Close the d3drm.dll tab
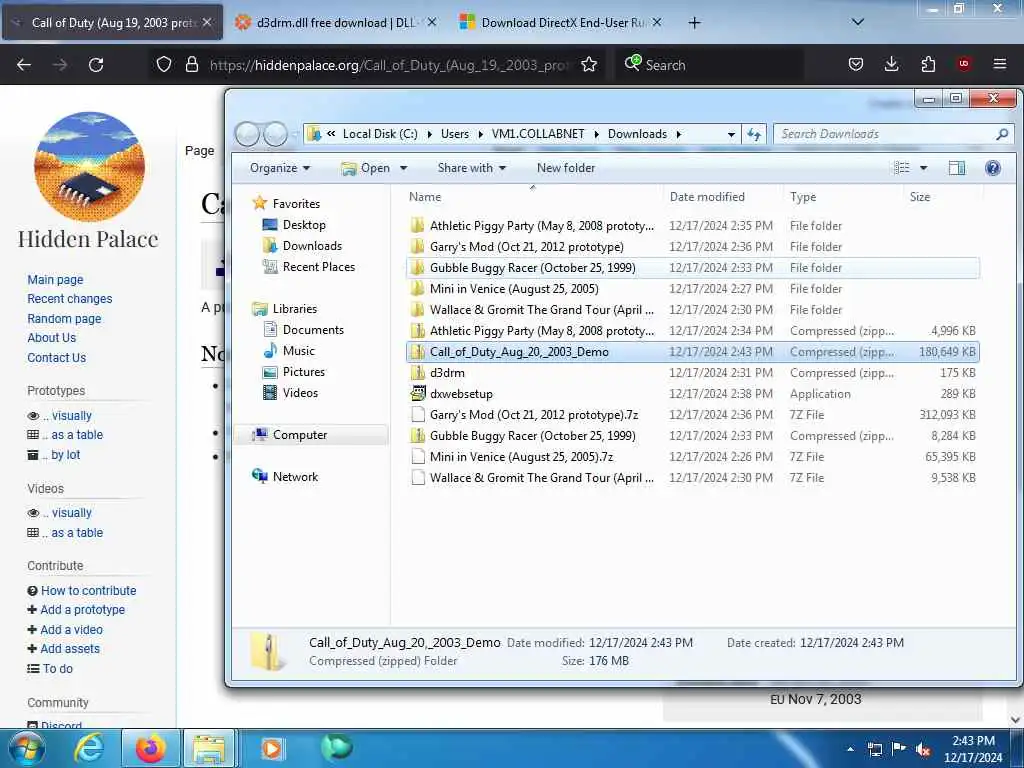This screenshot has height=768, width=1024. (432, 22)
